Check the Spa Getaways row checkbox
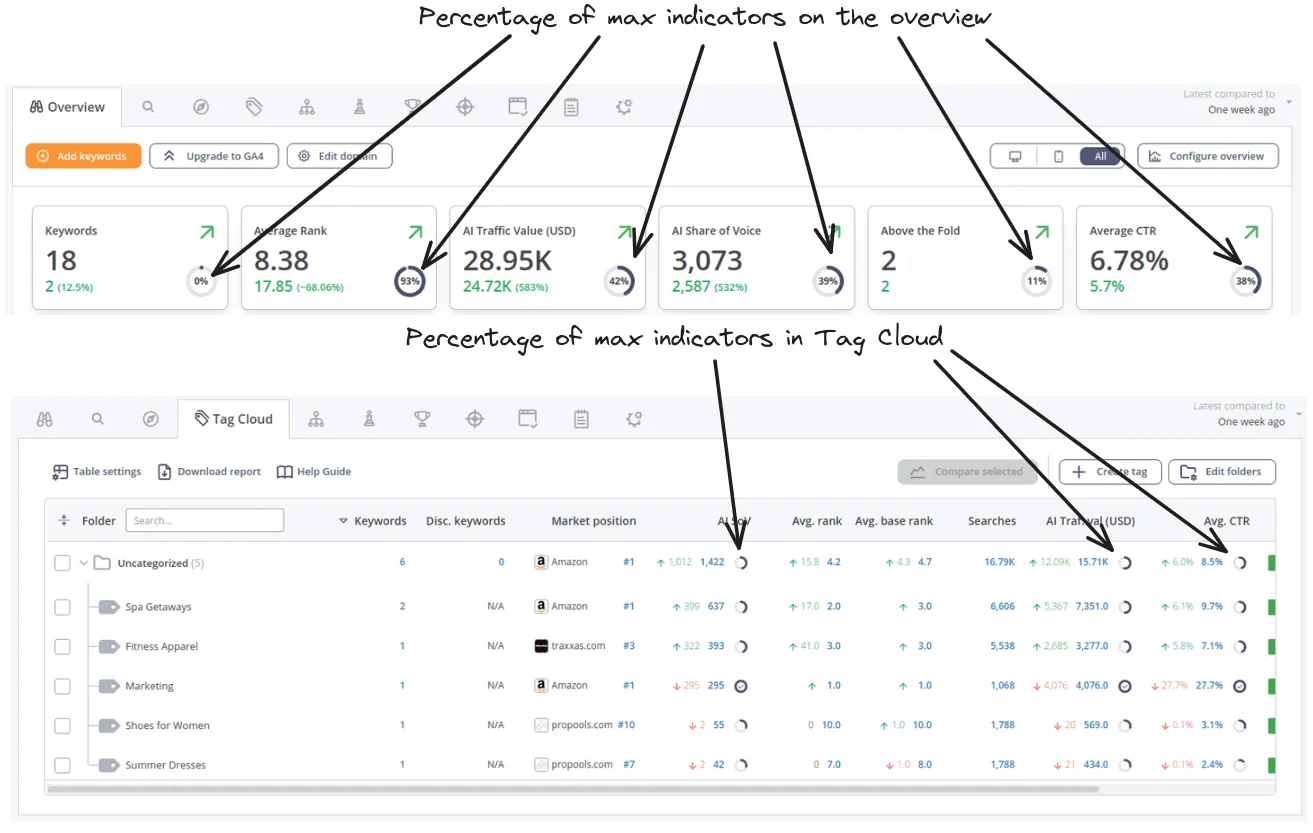 [x=62, y=607]
